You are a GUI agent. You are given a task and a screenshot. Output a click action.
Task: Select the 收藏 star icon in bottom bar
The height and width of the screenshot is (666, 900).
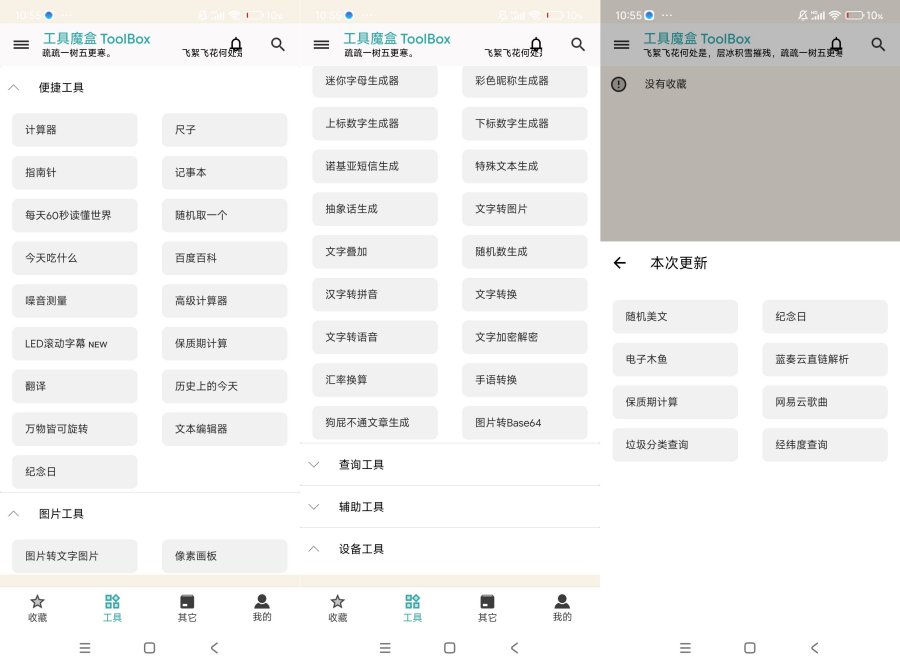click(x=37, y=607)
